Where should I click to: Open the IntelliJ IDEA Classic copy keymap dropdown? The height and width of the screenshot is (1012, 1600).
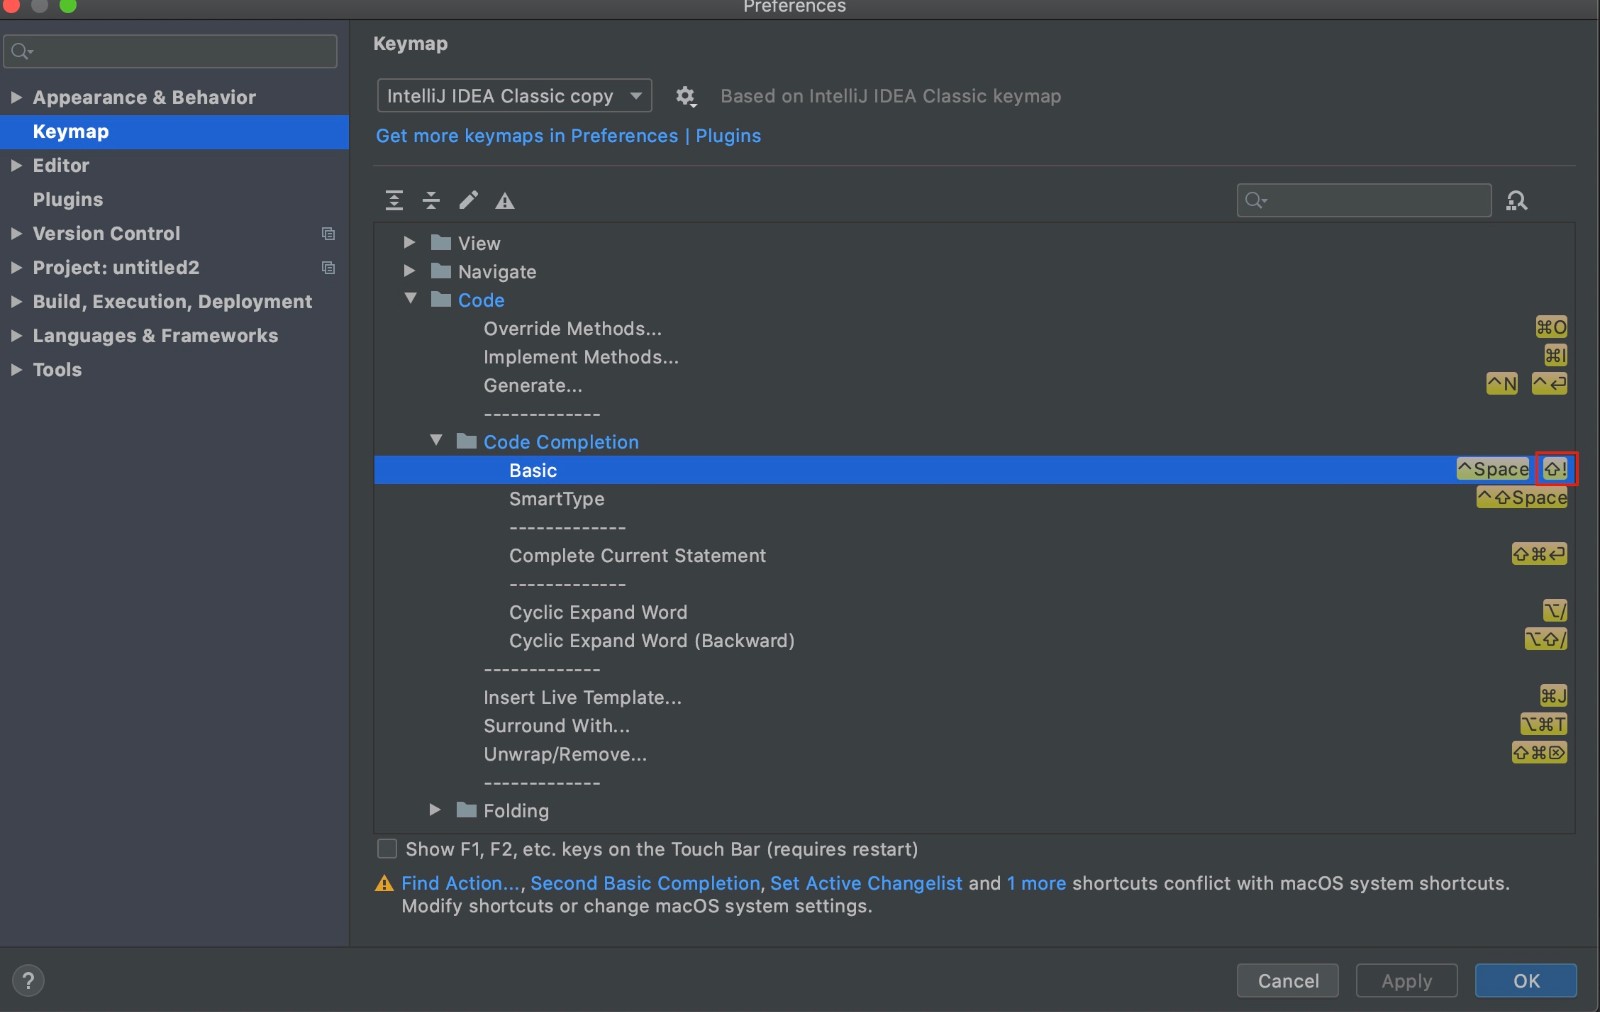pos(514,96)
